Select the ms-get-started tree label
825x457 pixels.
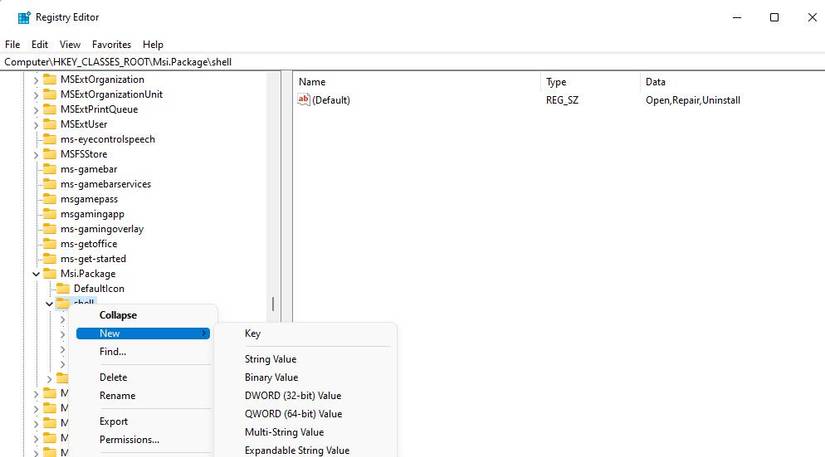pos(93,259)
